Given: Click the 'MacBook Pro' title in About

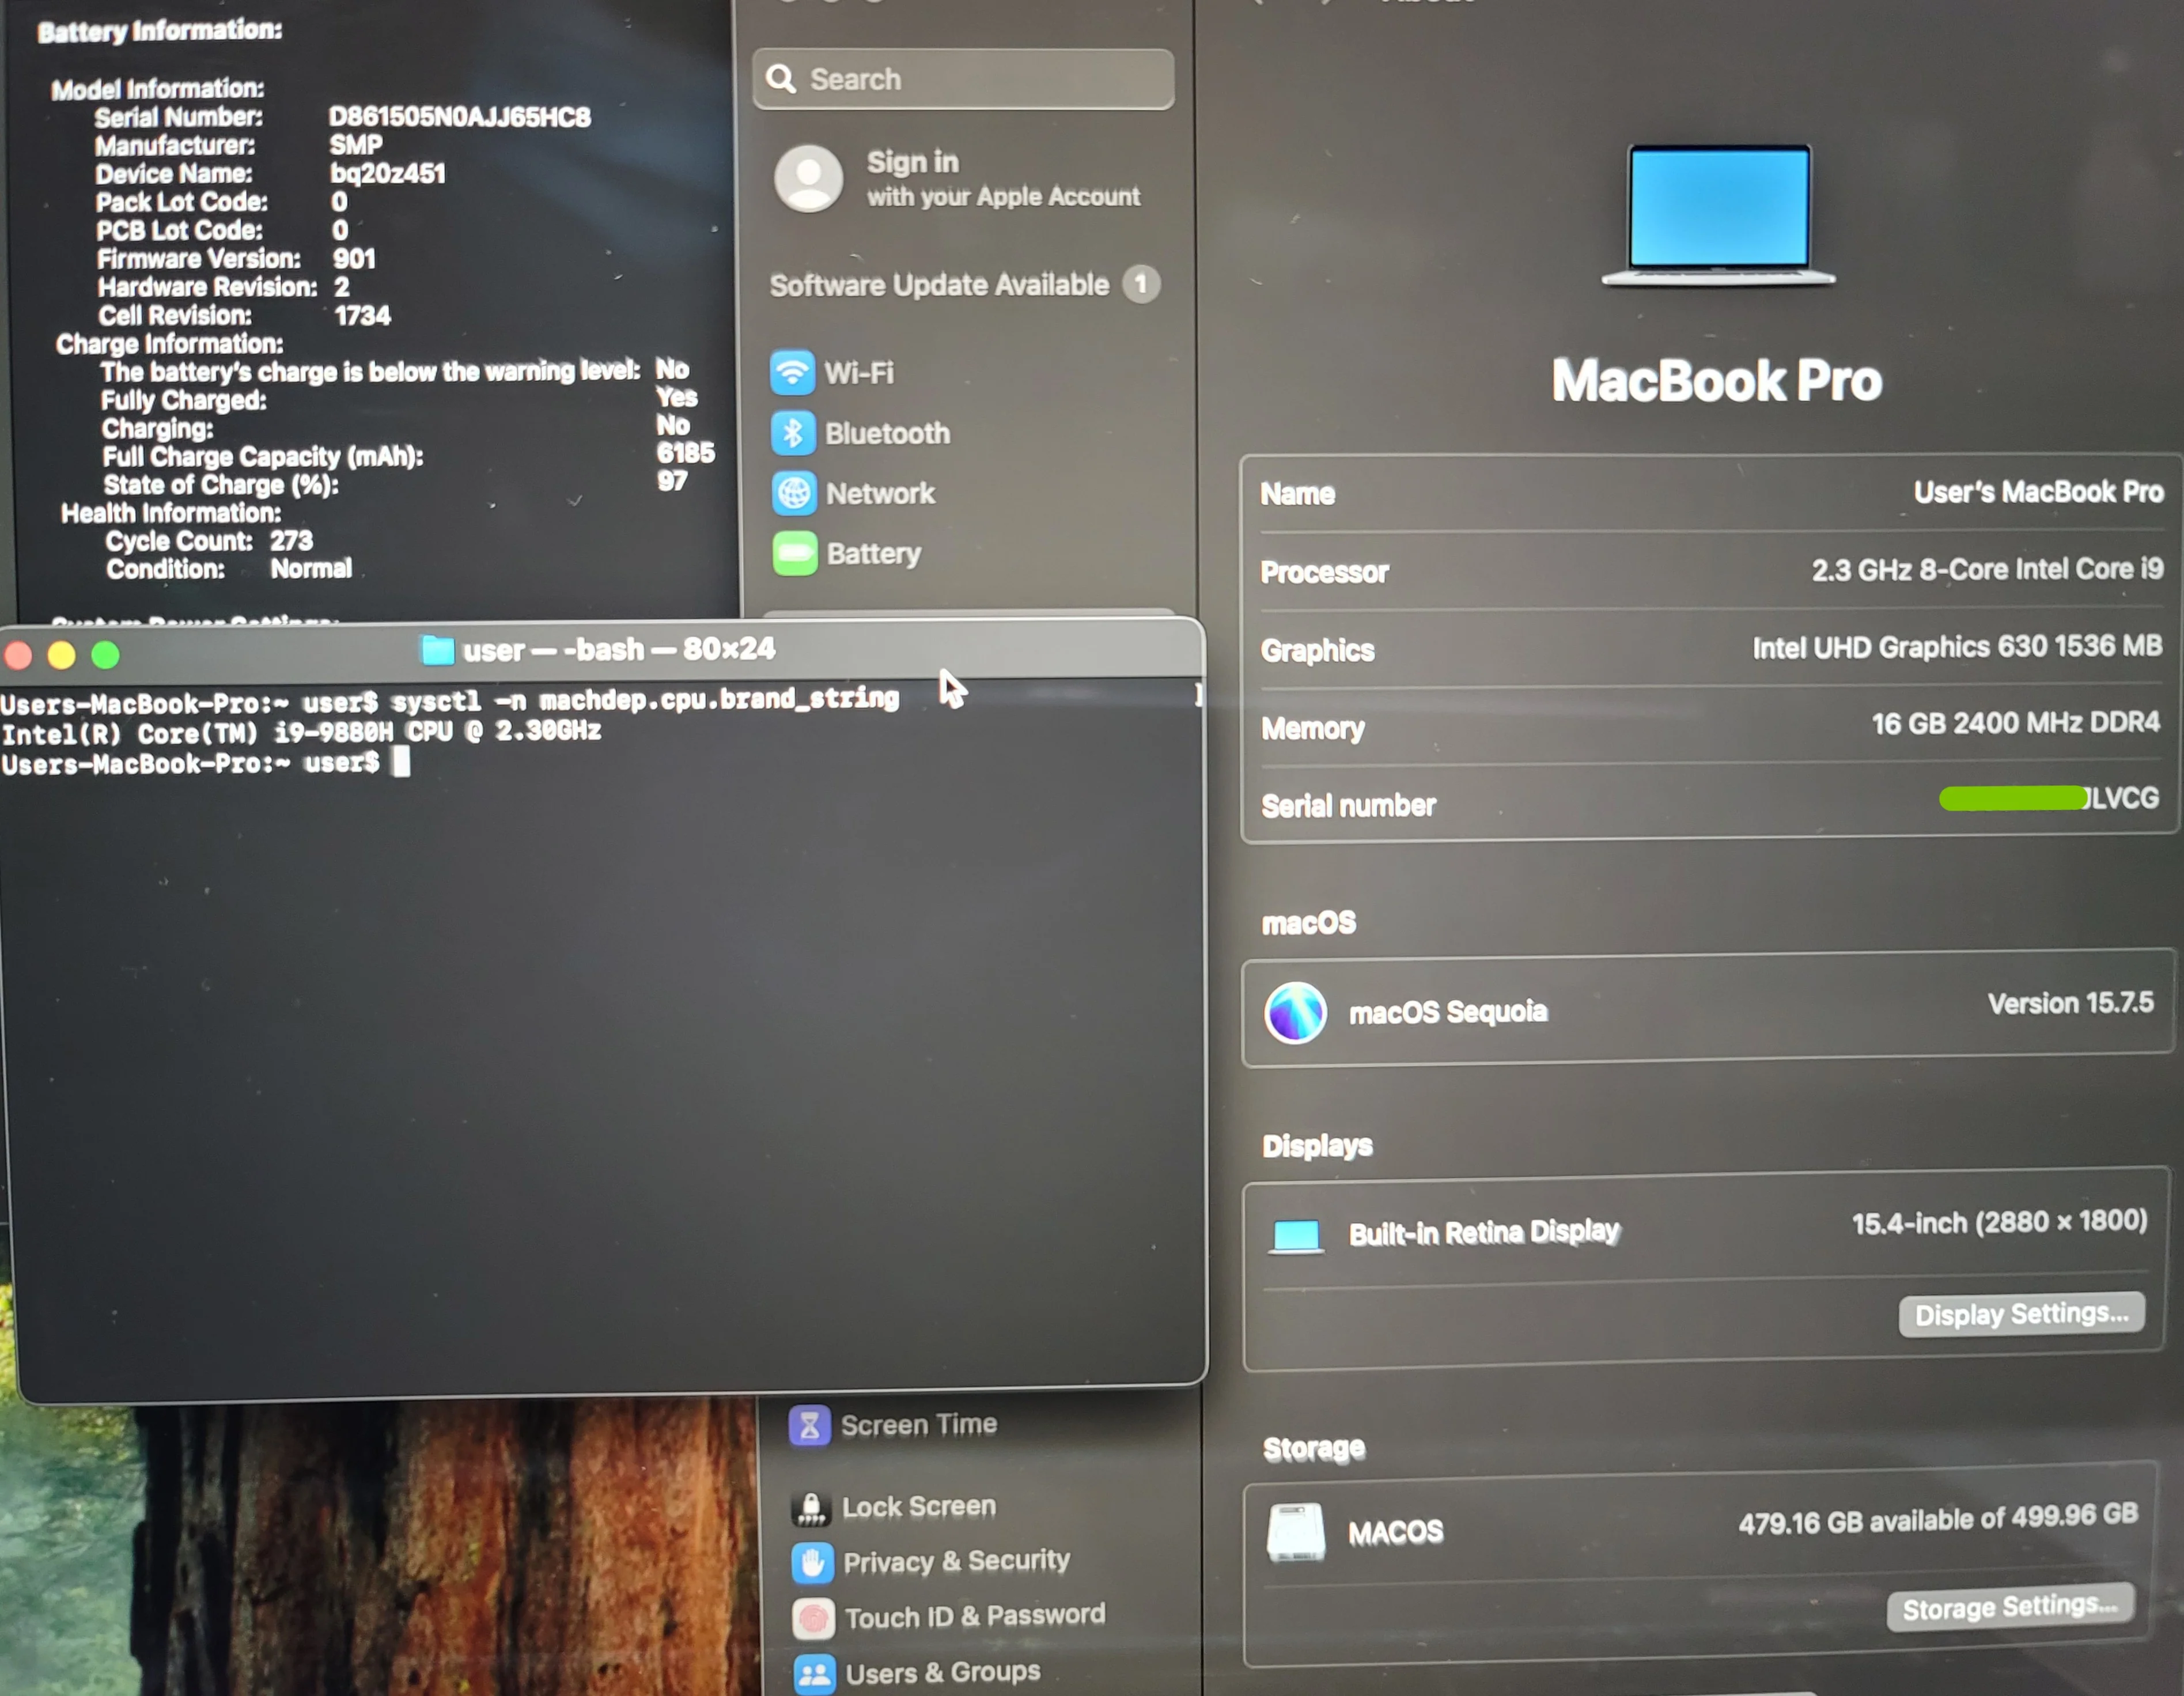Looking at the screenshot, I should tap(1716, 381).
